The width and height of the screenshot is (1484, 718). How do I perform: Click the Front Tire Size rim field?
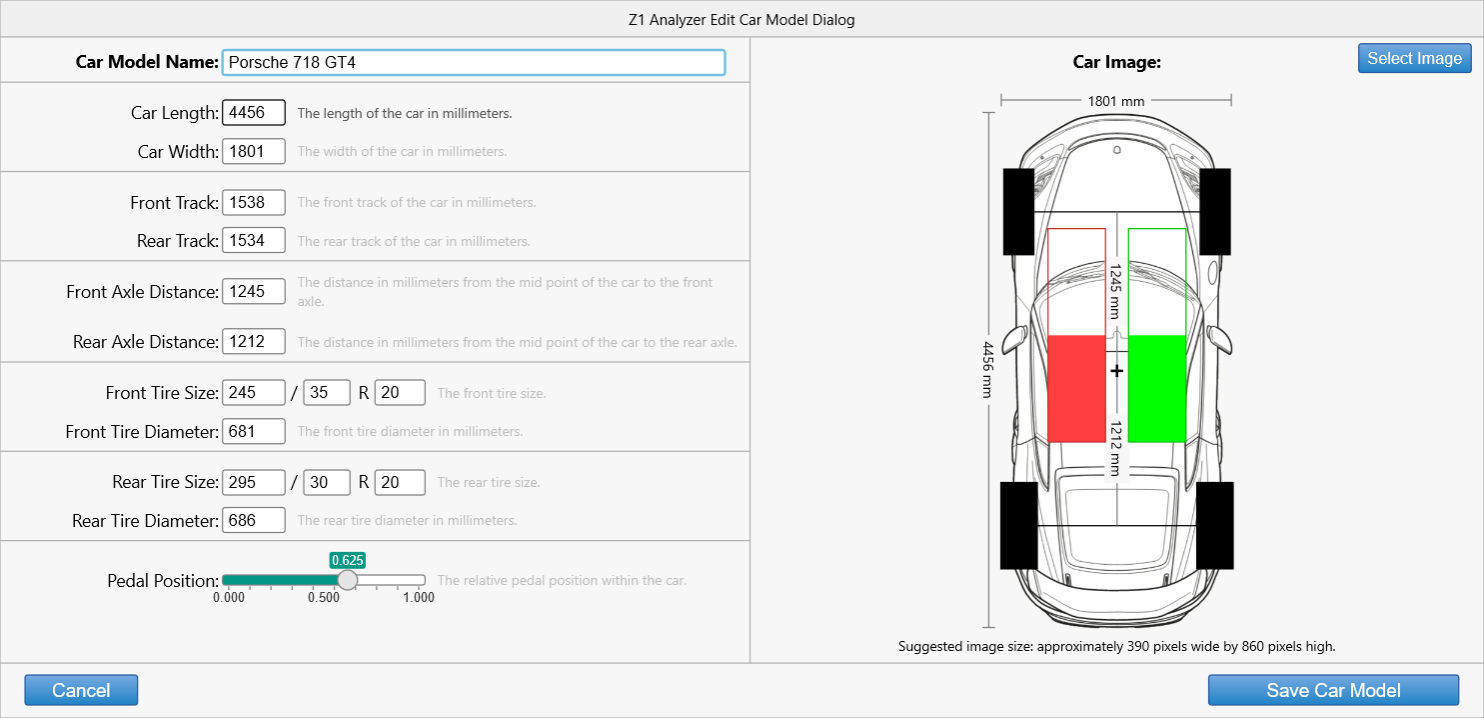coord(400,393)
